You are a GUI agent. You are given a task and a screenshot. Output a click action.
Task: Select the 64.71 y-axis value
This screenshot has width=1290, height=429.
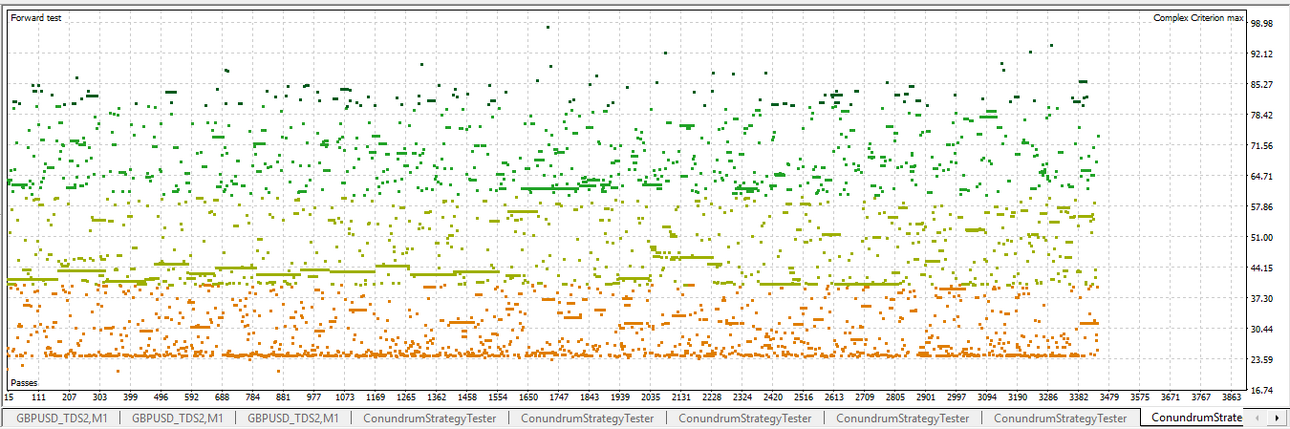(x=1264, y=177)
